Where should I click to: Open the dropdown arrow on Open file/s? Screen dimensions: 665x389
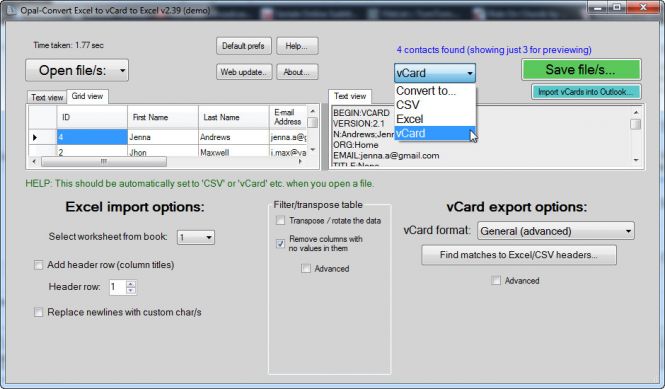click(x=122, y=70)
